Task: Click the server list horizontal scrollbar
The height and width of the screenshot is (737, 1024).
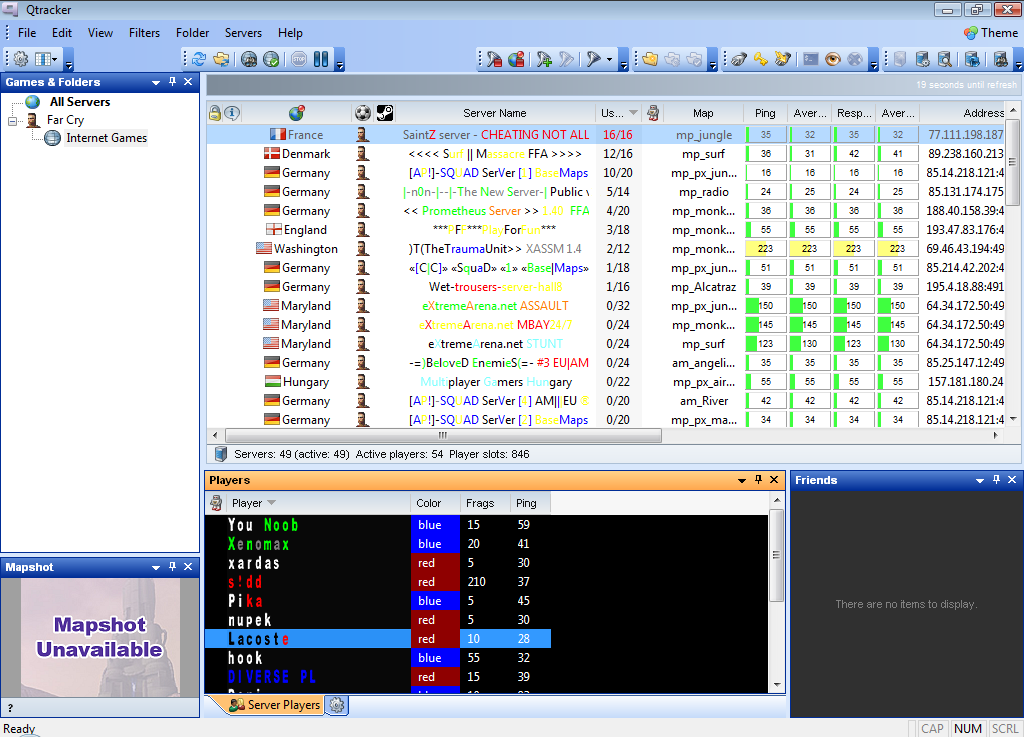Action: [x=443, y=435]
